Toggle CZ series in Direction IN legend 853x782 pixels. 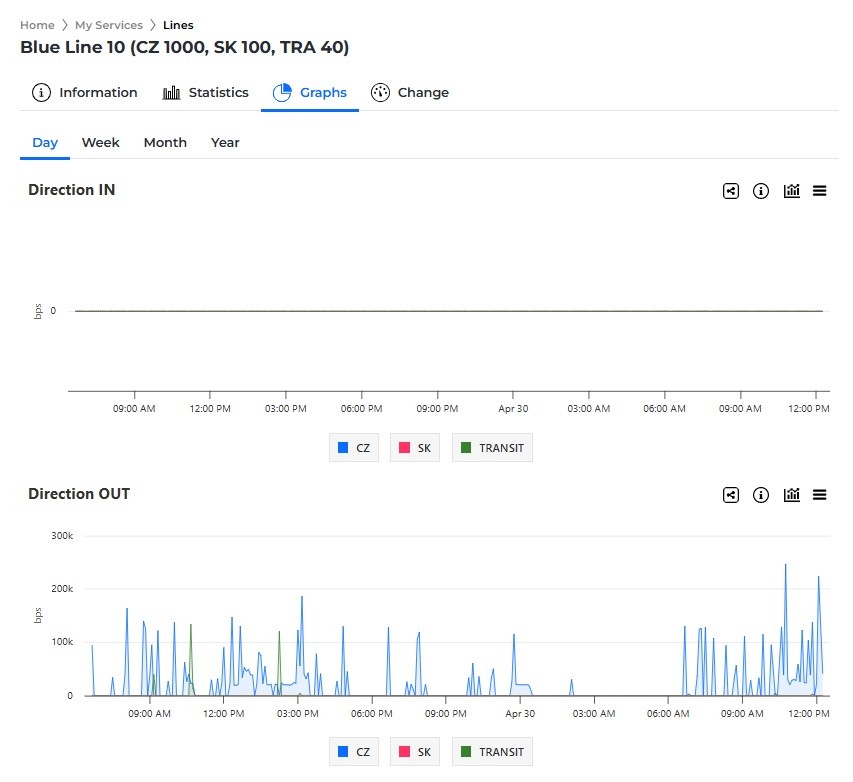coord(354,448)
